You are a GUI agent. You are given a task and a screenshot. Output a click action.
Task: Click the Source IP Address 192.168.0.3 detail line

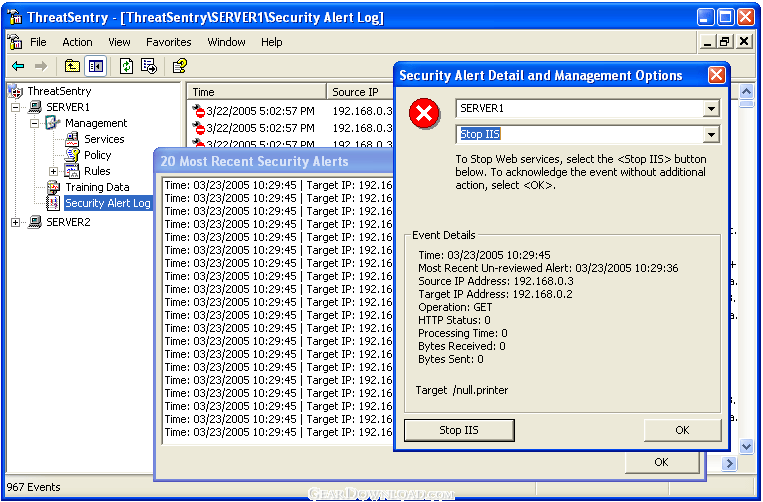coord(496,281)
